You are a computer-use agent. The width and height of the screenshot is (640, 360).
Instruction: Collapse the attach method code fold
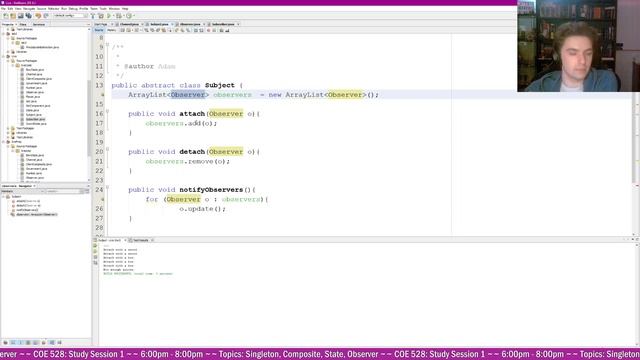coord(107,111)
